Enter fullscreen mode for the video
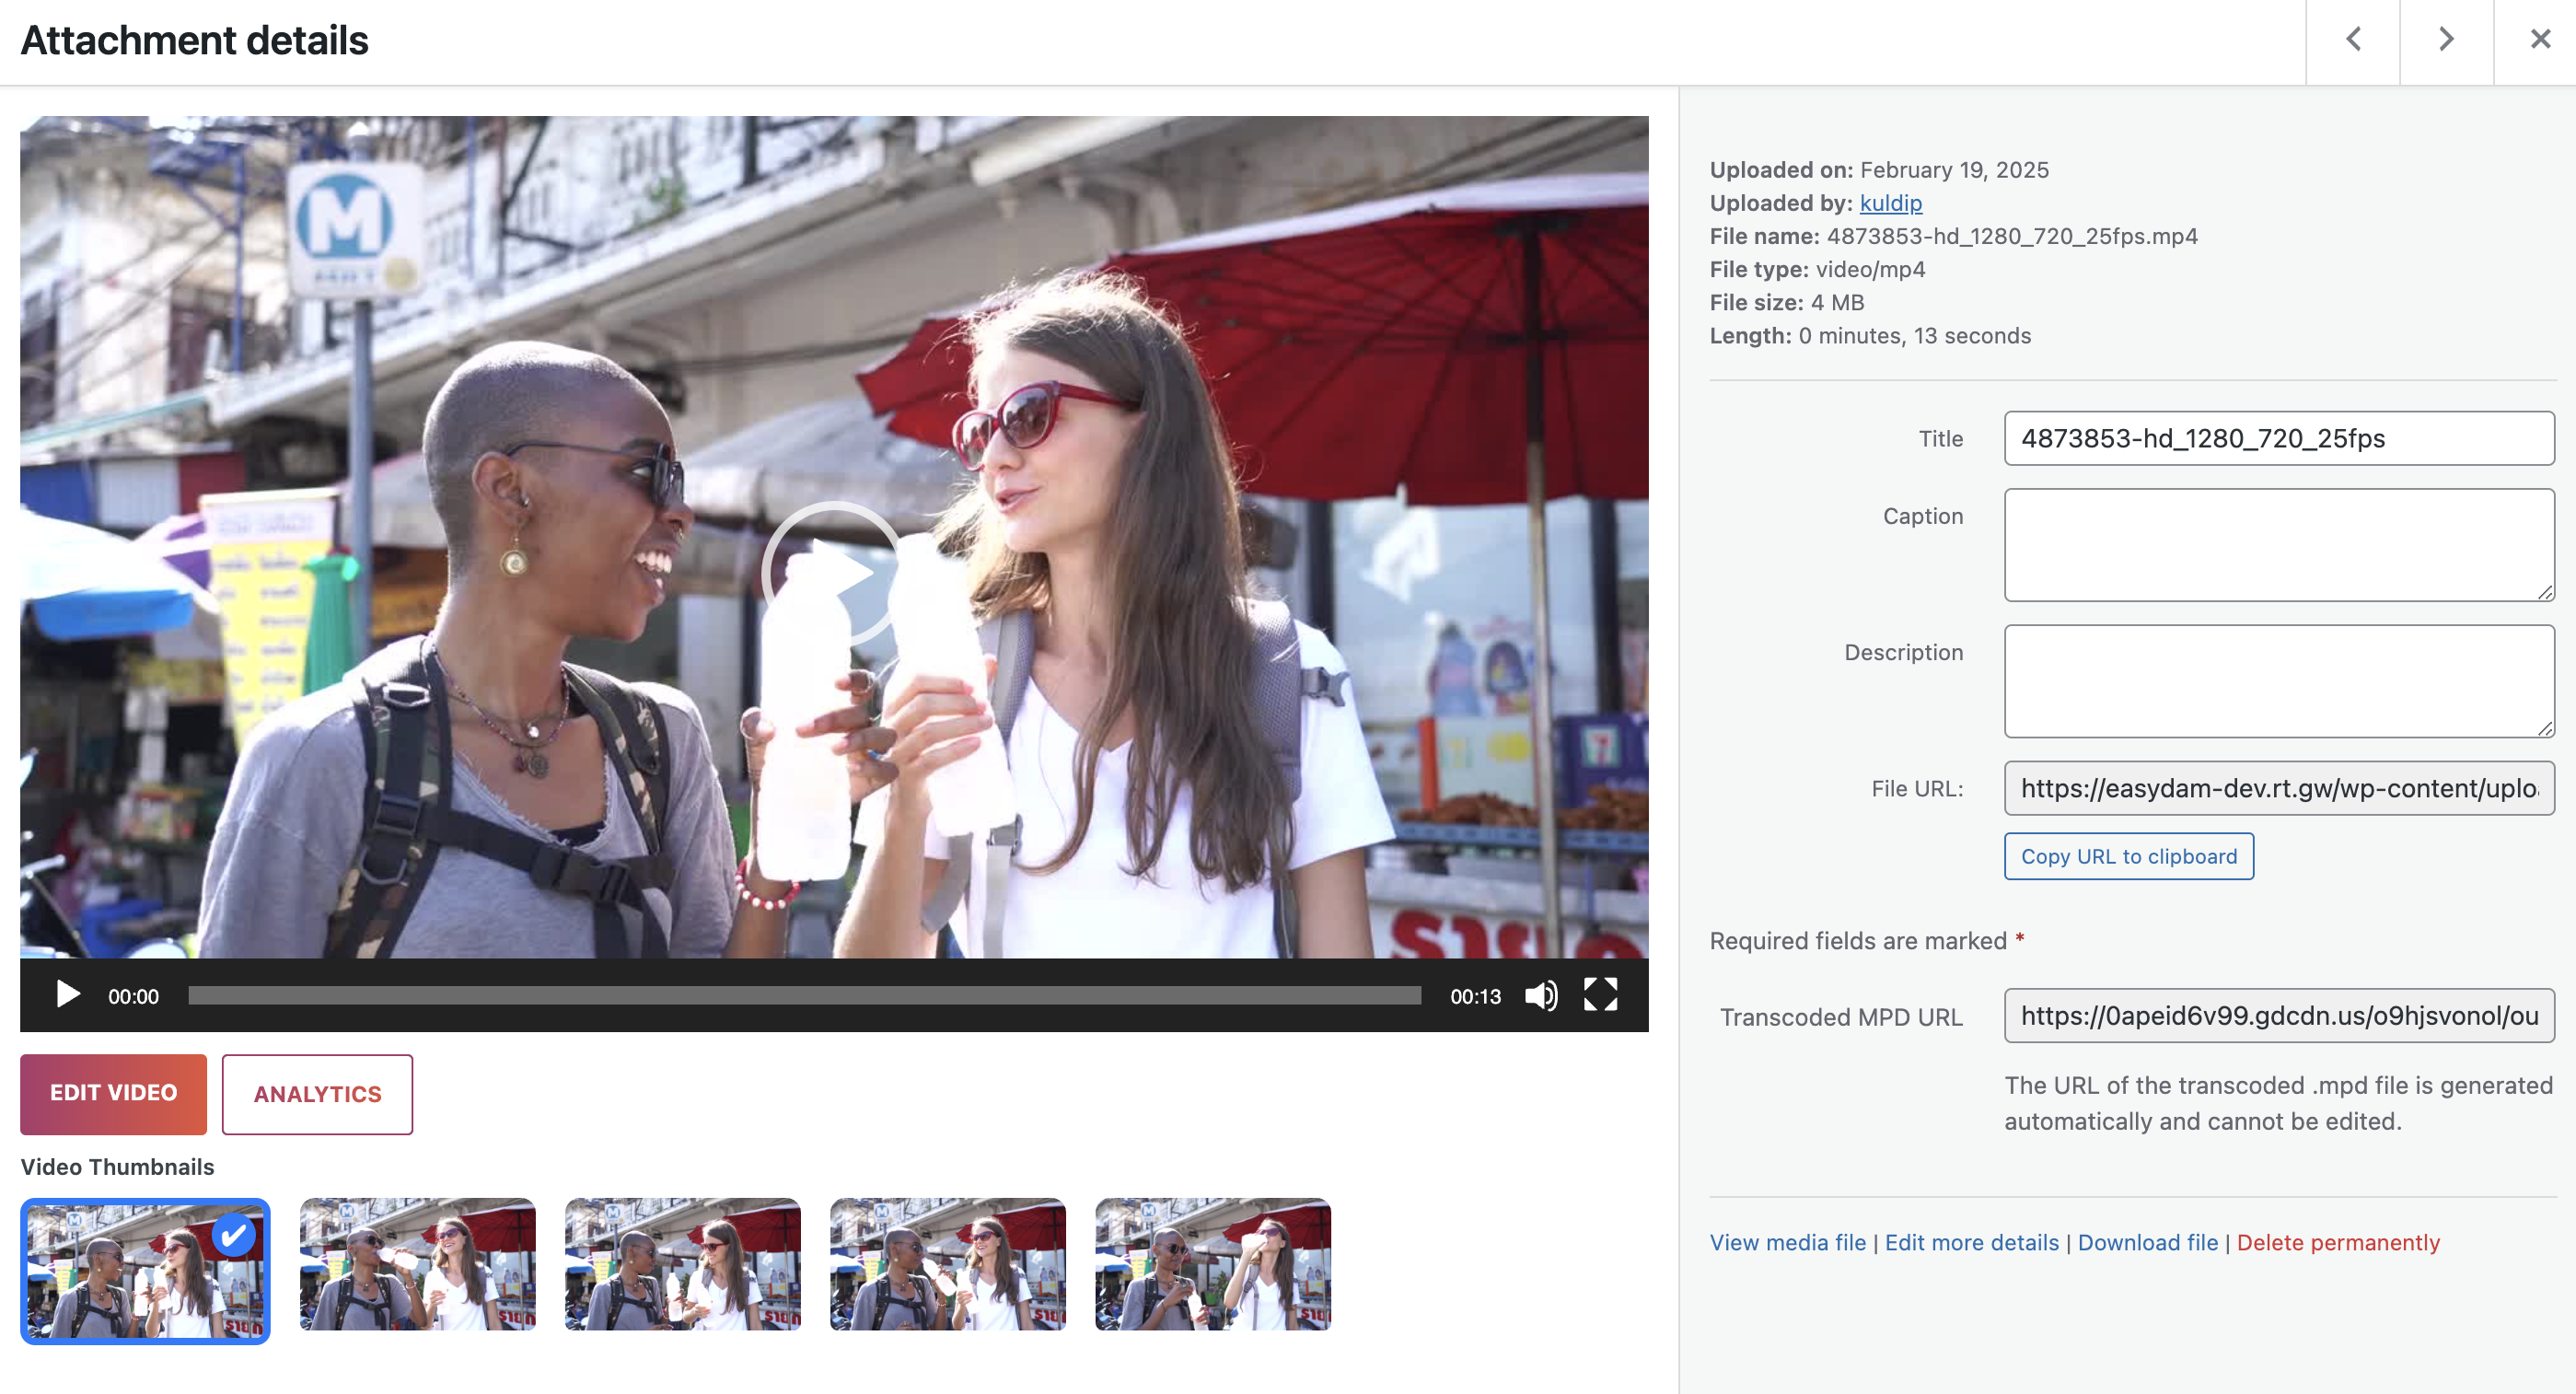The height and width of the screenshot is (1394, 2576). [x=1600, y=995]
